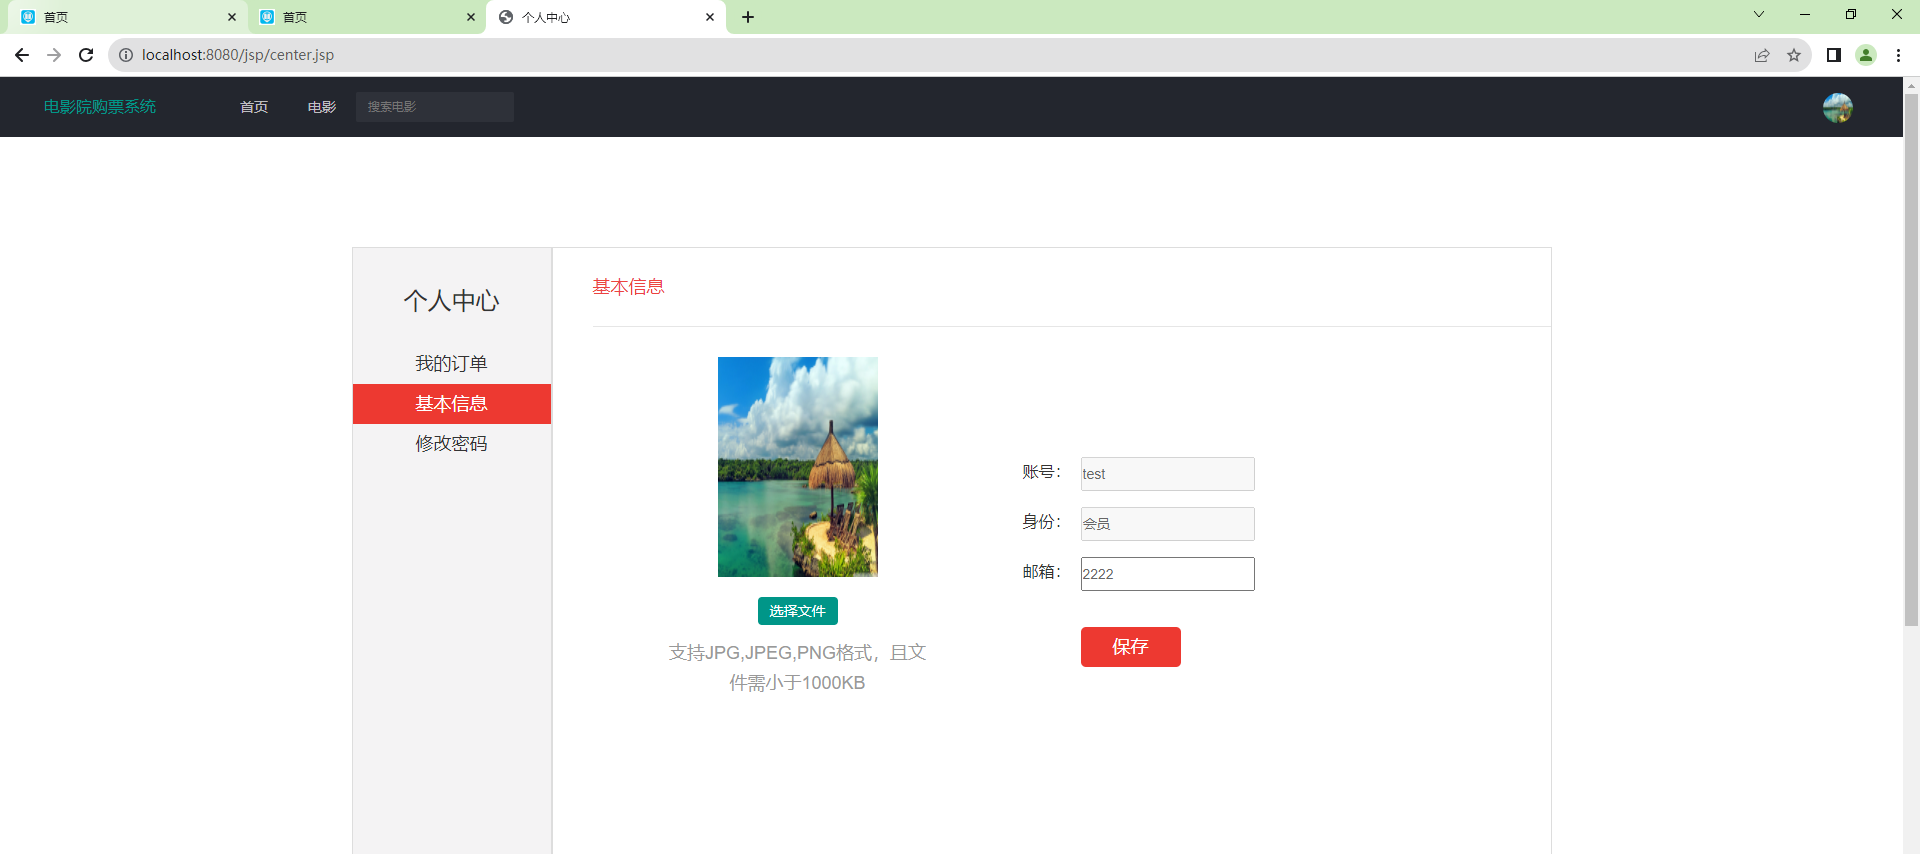
Task: Open the Chrome three-dot menu
Action: 1898,55
